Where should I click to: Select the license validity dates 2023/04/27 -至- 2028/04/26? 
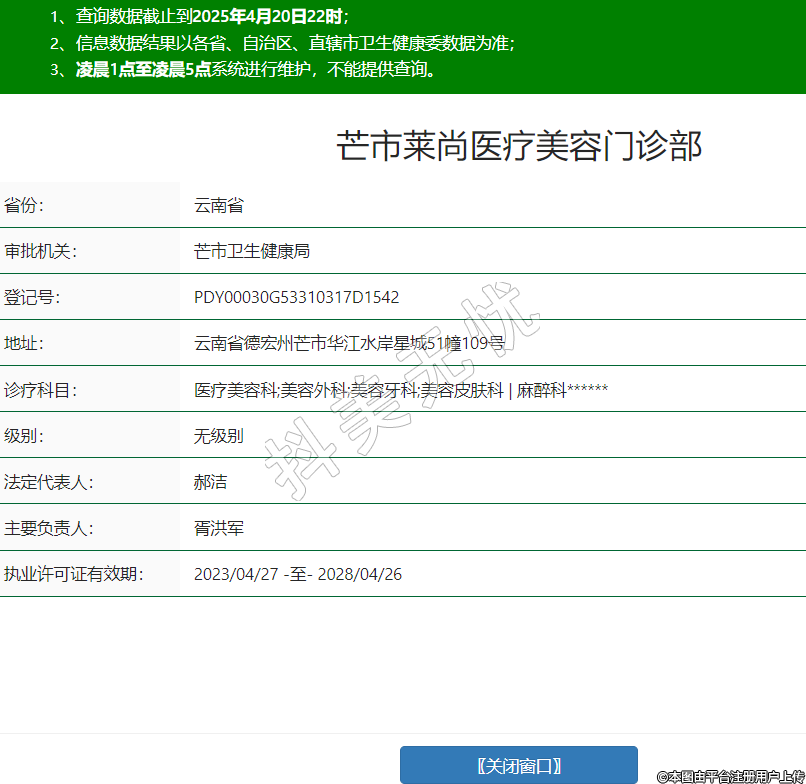pyautogui.click(x=298, y=574)
